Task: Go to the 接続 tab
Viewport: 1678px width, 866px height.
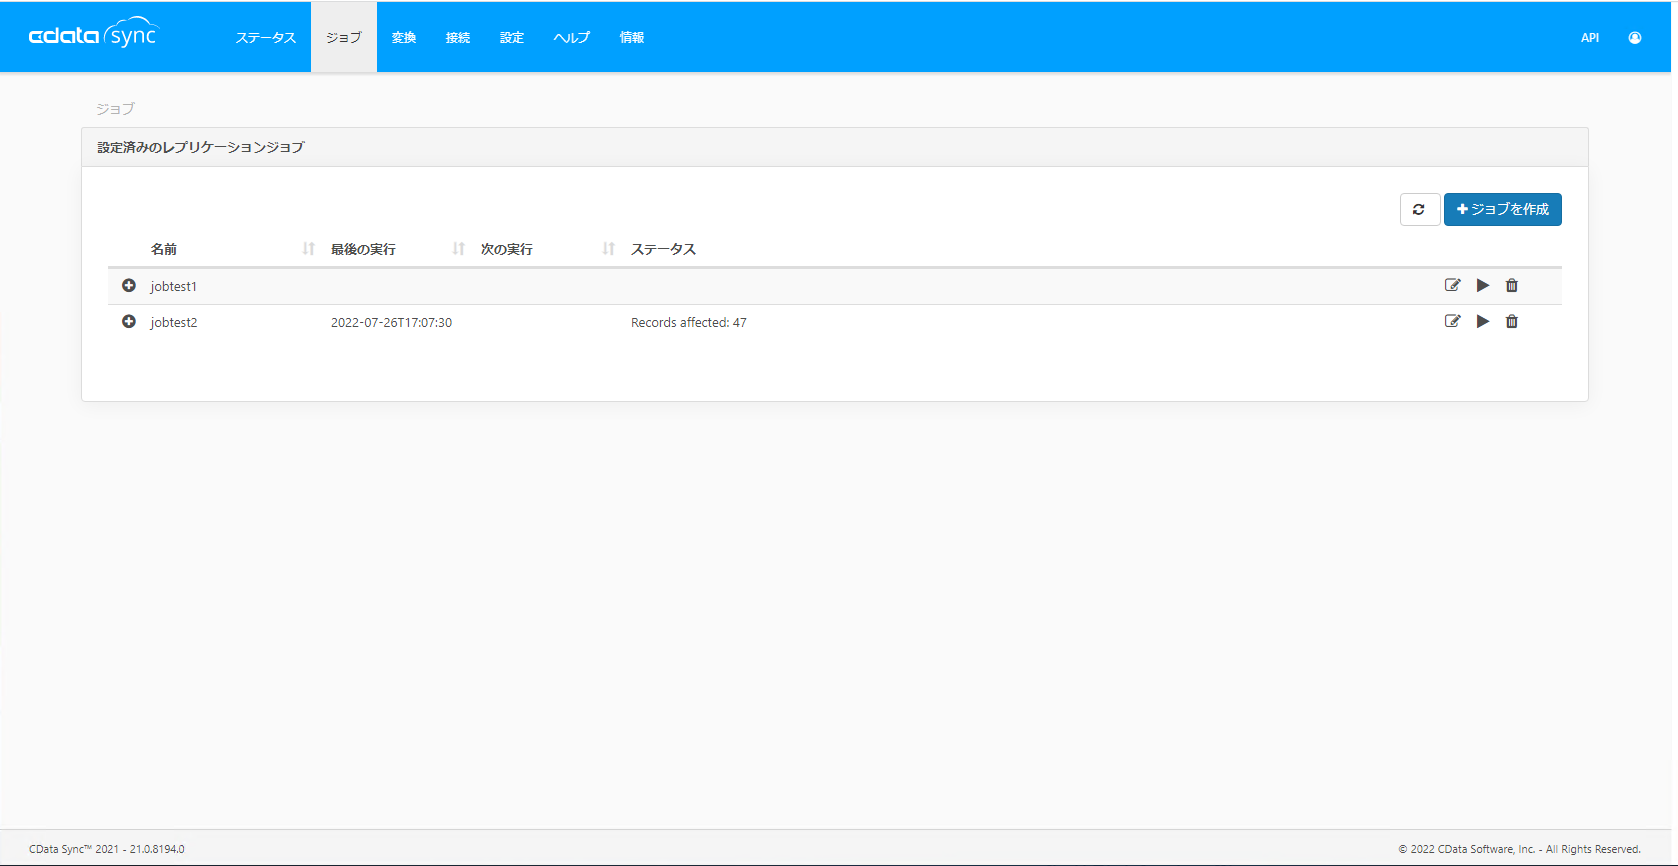Action: [458, 38]
